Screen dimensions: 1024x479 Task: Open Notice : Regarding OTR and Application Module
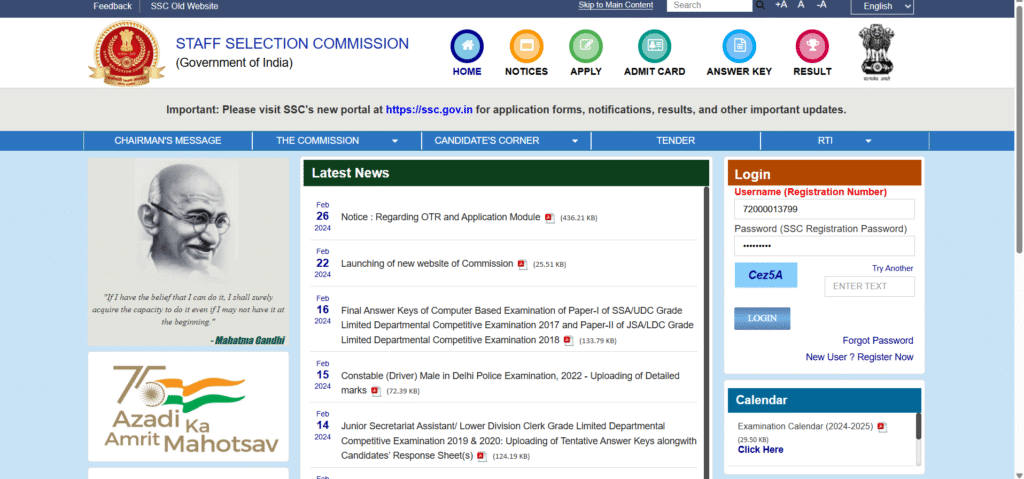click(x=441, y=217)
